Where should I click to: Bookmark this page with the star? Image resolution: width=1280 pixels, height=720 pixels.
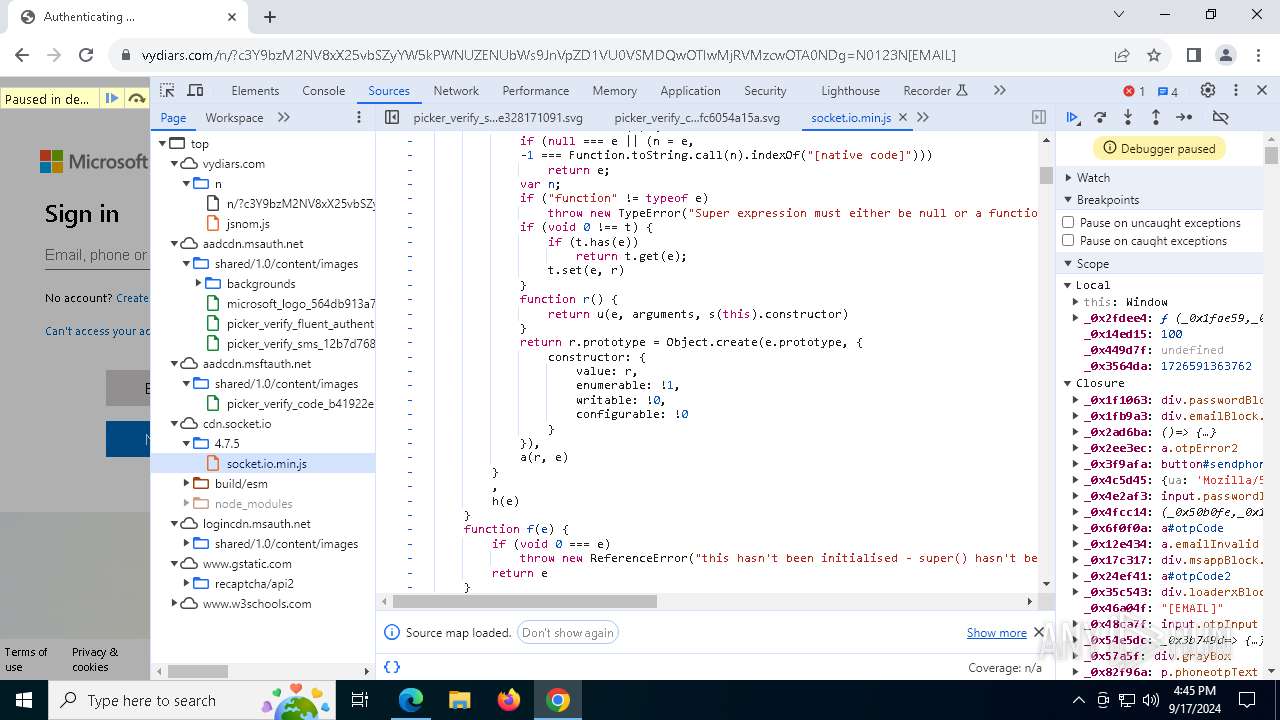[1154, 55]
